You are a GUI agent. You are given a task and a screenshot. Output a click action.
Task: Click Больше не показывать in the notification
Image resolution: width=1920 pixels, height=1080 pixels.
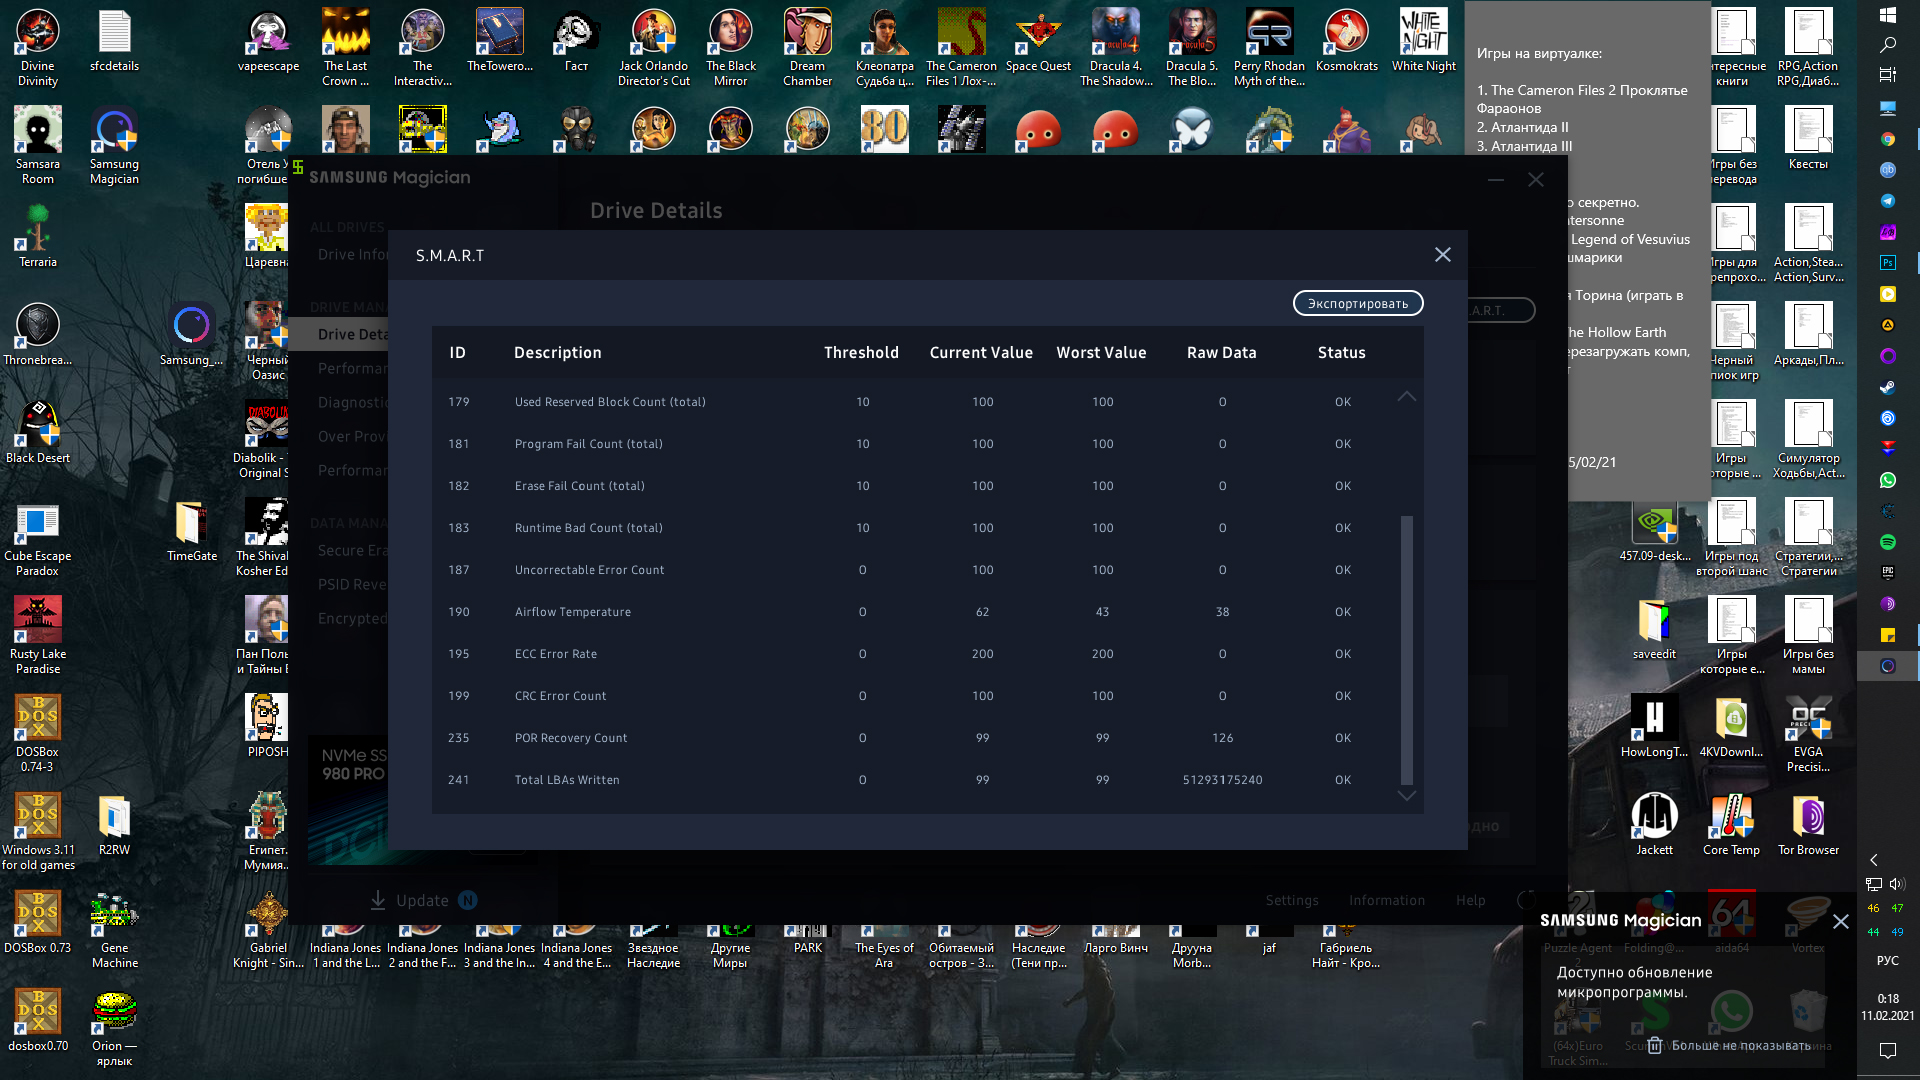1729,1045
